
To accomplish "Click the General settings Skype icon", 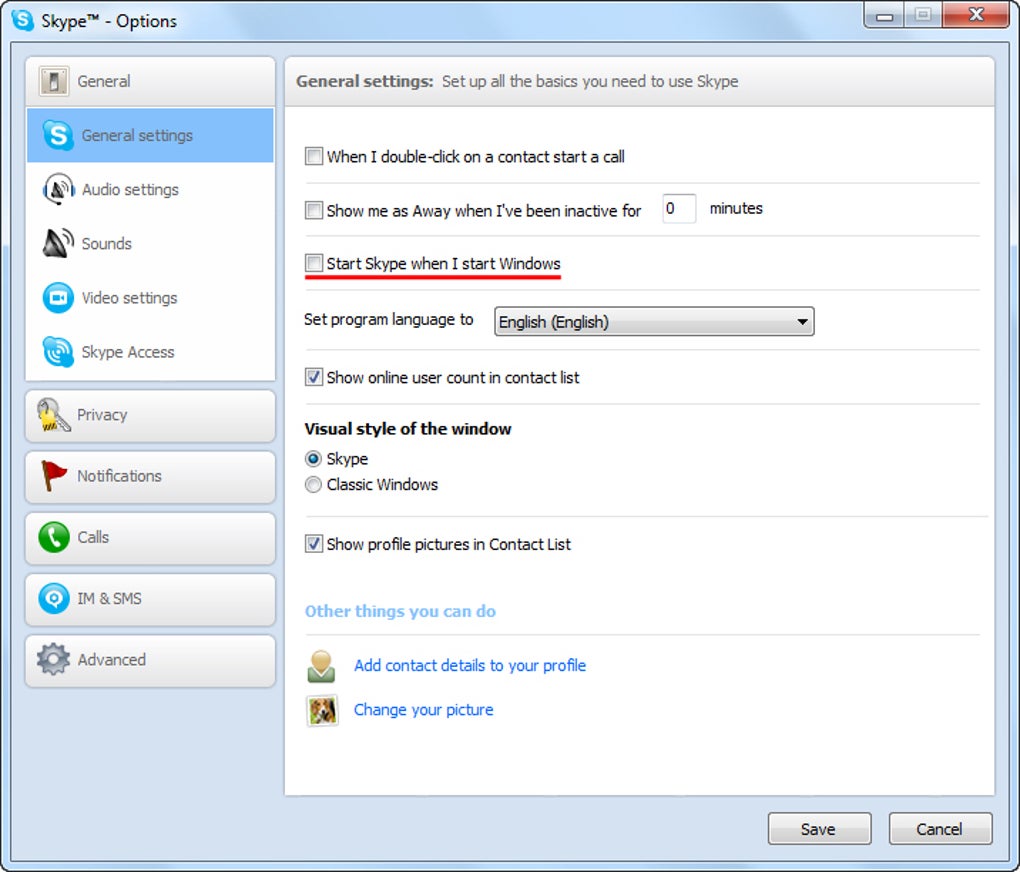I will (x=58, y=135).
